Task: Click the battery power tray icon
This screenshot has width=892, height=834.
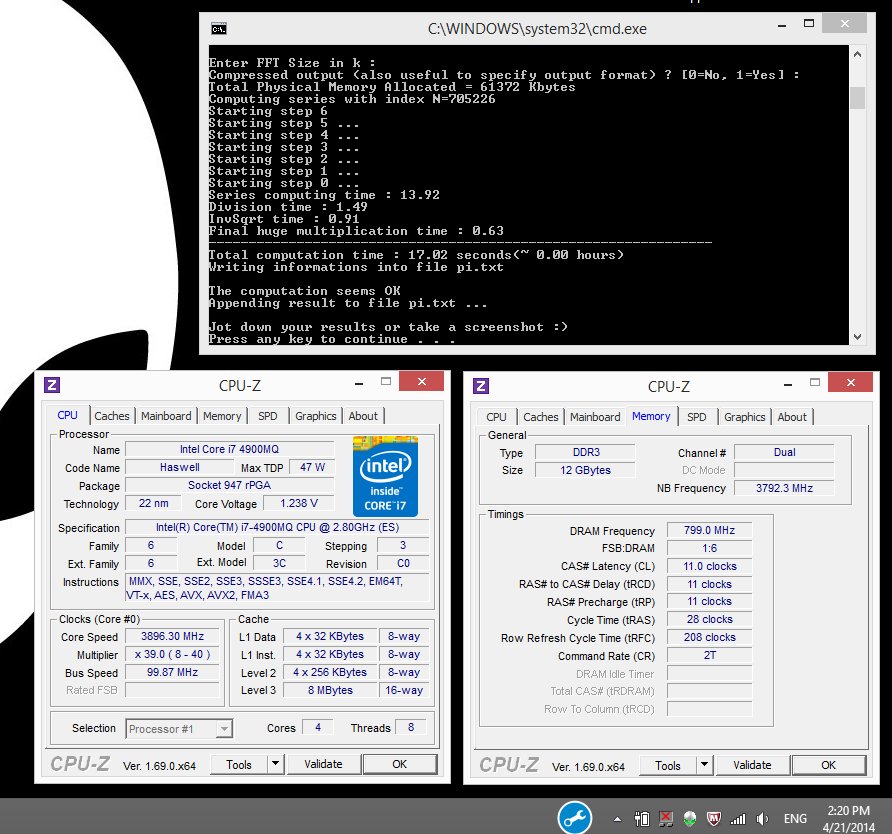Action: coord(642,819)
